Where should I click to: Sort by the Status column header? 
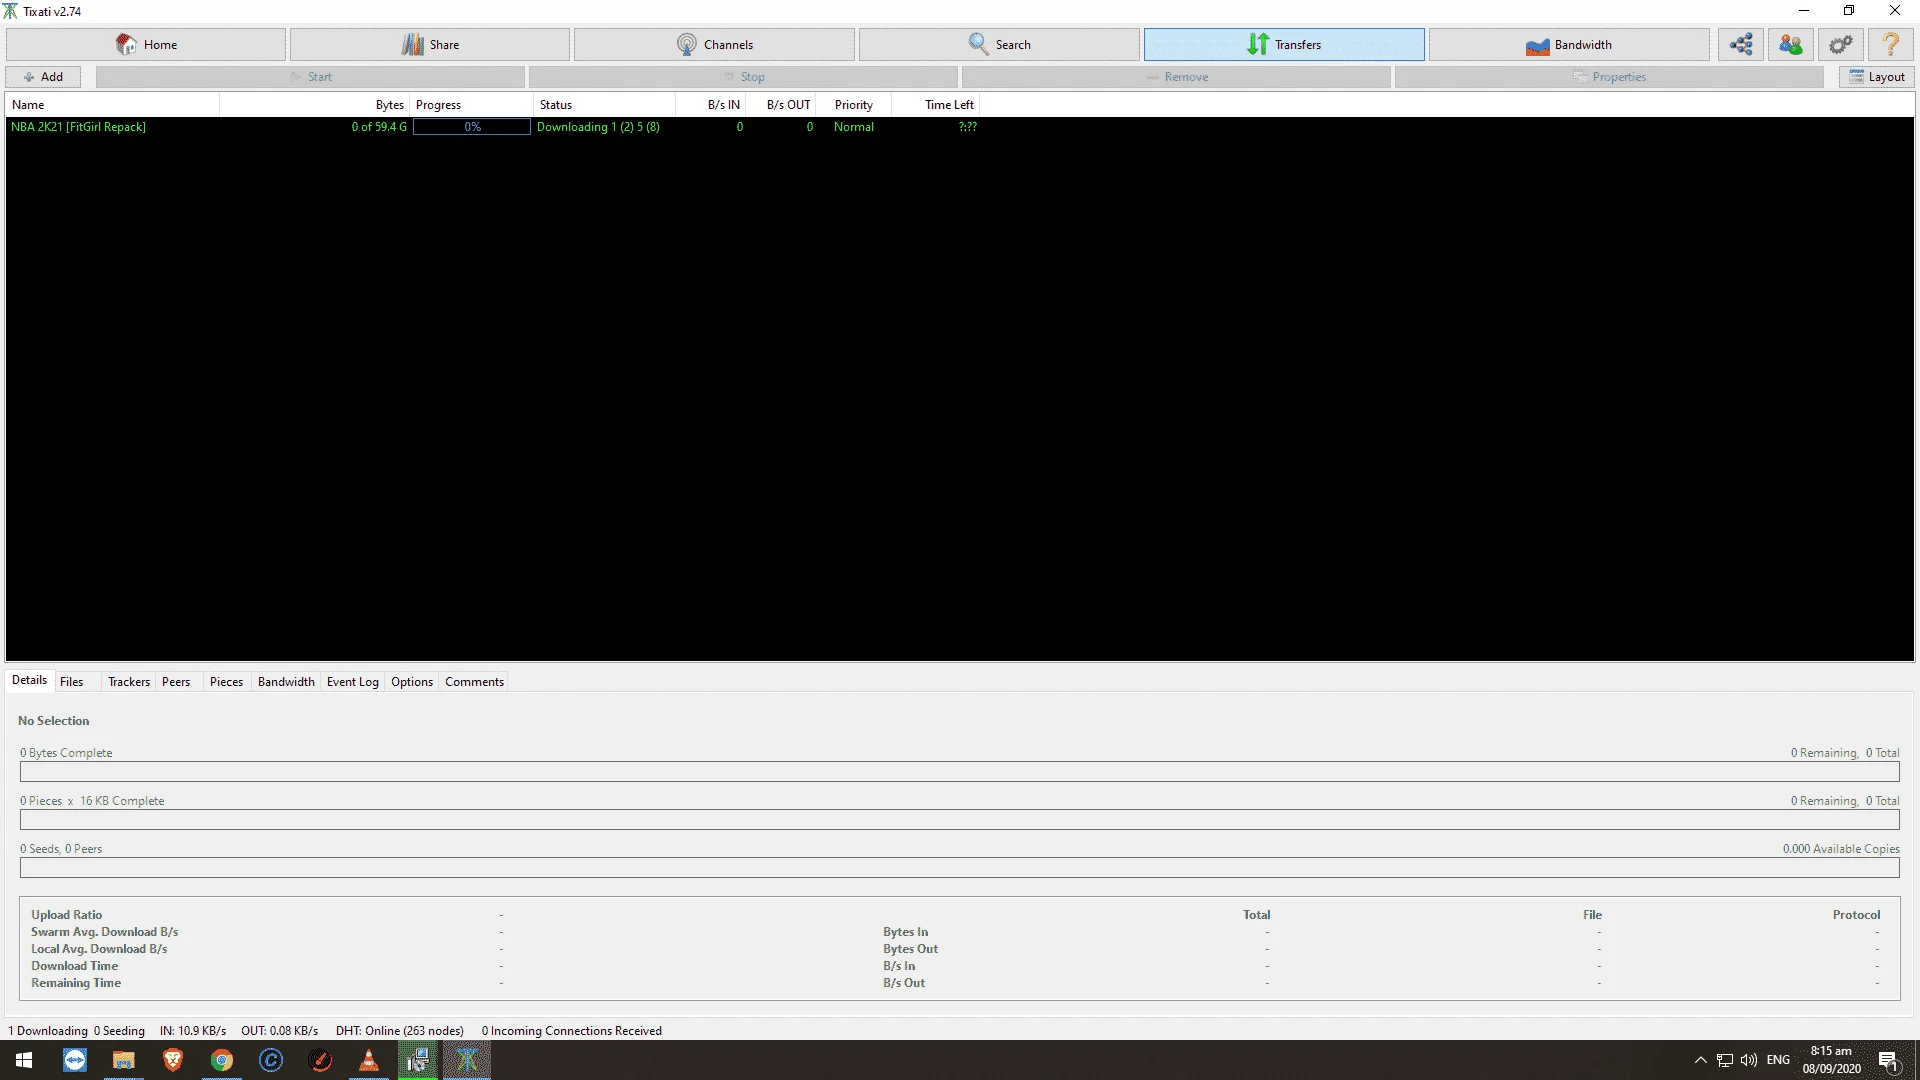pos(605,105)
